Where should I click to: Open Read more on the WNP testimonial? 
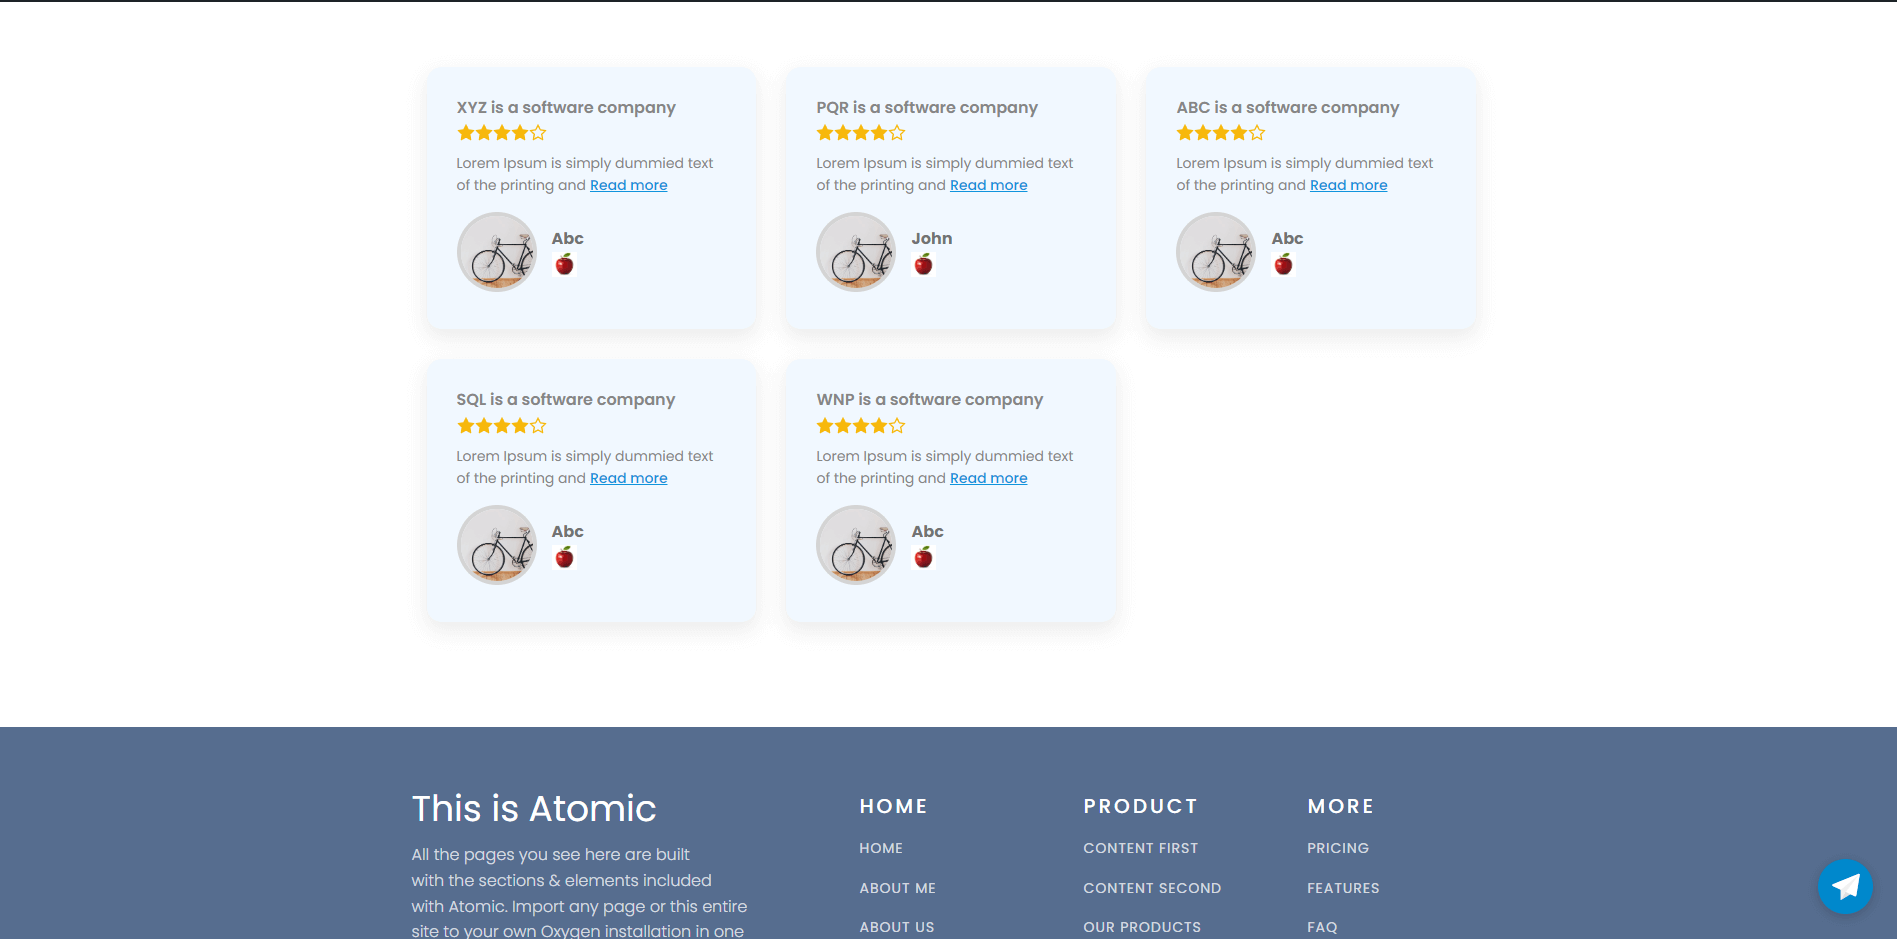tap(988, 478)
